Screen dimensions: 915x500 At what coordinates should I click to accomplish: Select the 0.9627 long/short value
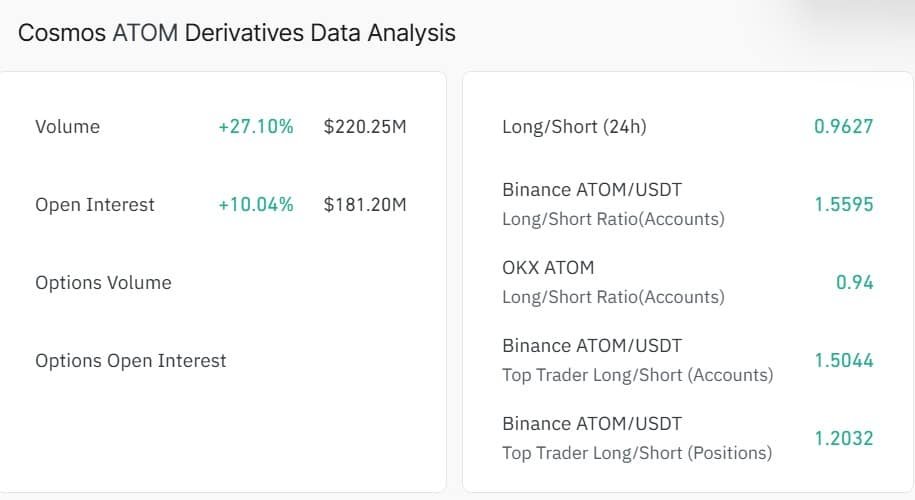tap(843, 127)
